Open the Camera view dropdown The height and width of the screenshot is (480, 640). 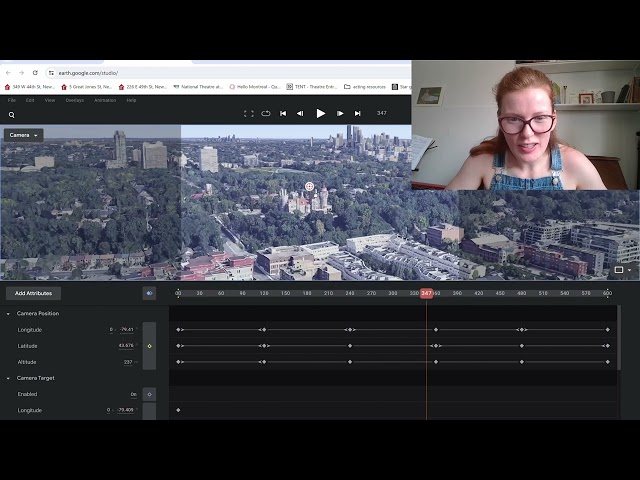click(24, 135)
